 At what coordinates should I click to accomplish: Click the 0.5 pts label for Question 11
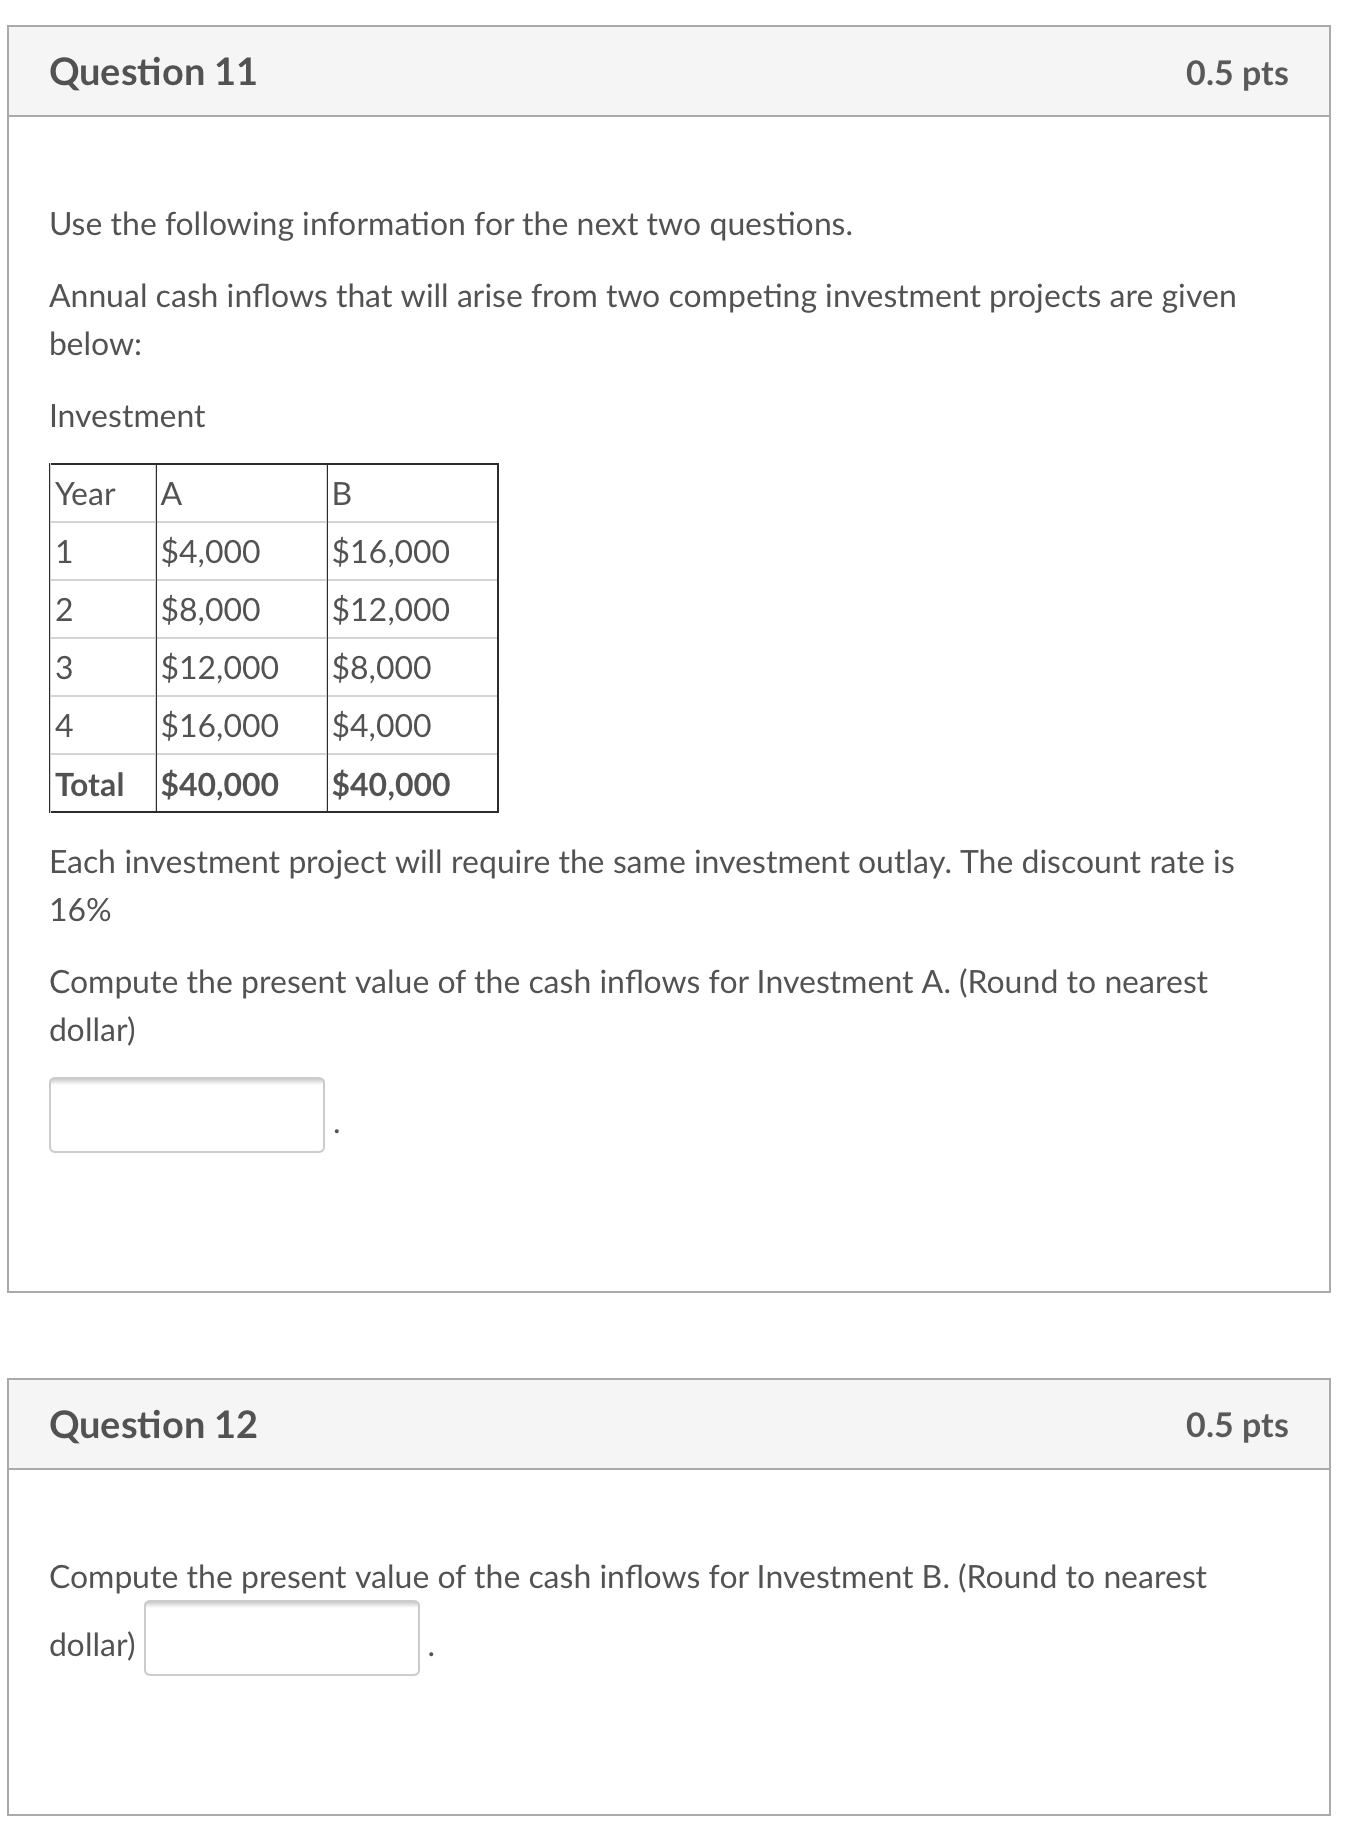(x=1236, y=70)
